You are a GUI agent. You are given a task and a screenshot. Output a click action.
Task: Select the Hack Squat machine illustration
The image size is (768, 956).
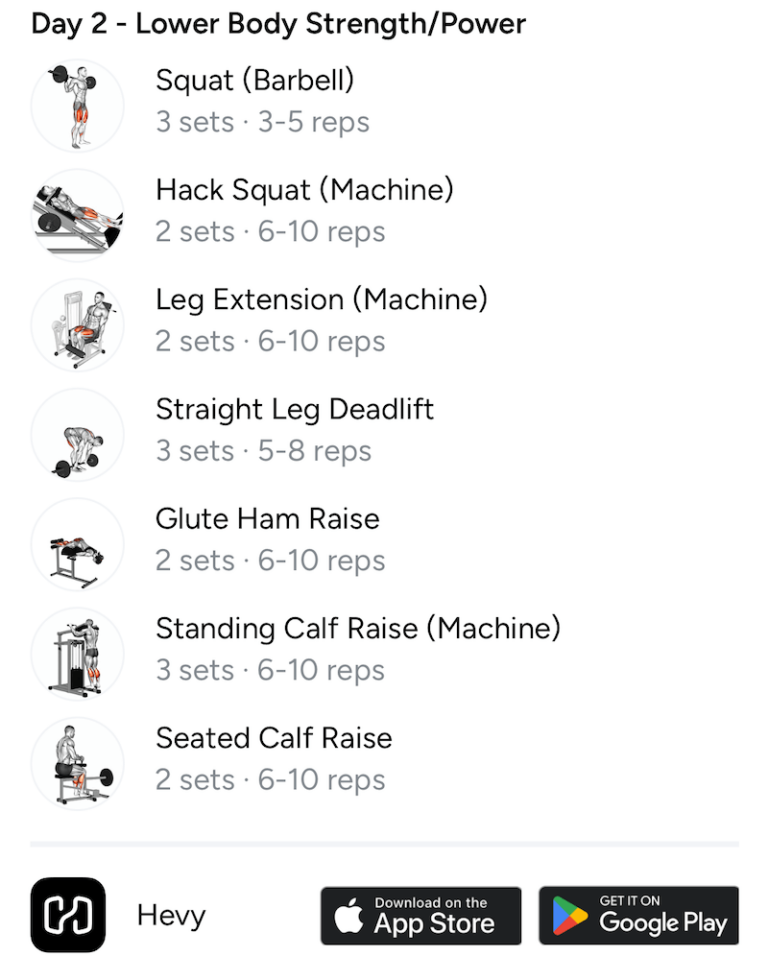77,214
